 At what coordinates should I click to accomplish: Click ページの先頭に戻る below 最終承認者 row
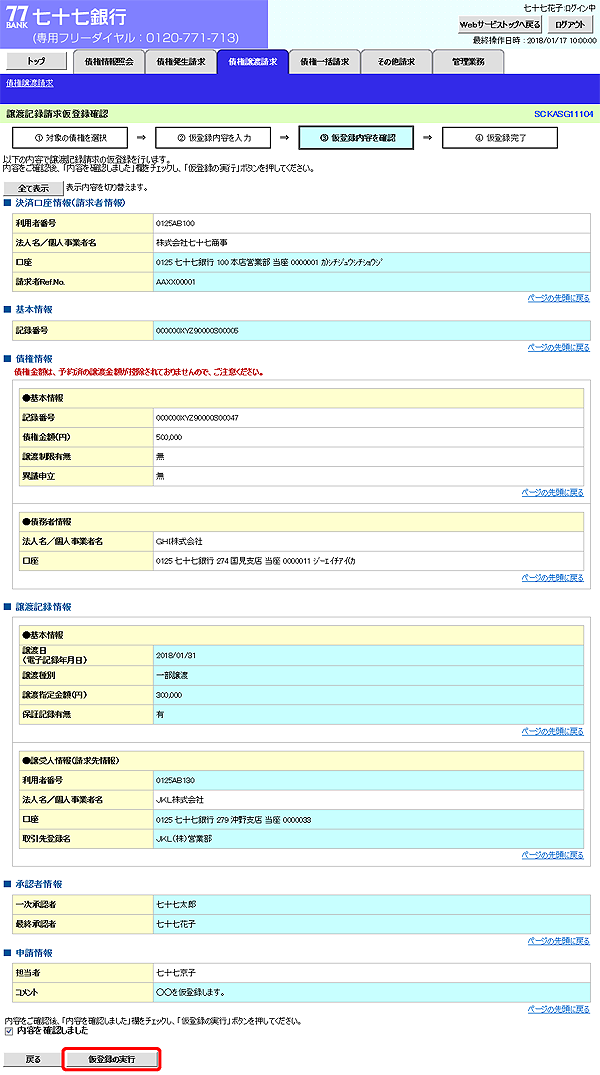click(558, 941)
